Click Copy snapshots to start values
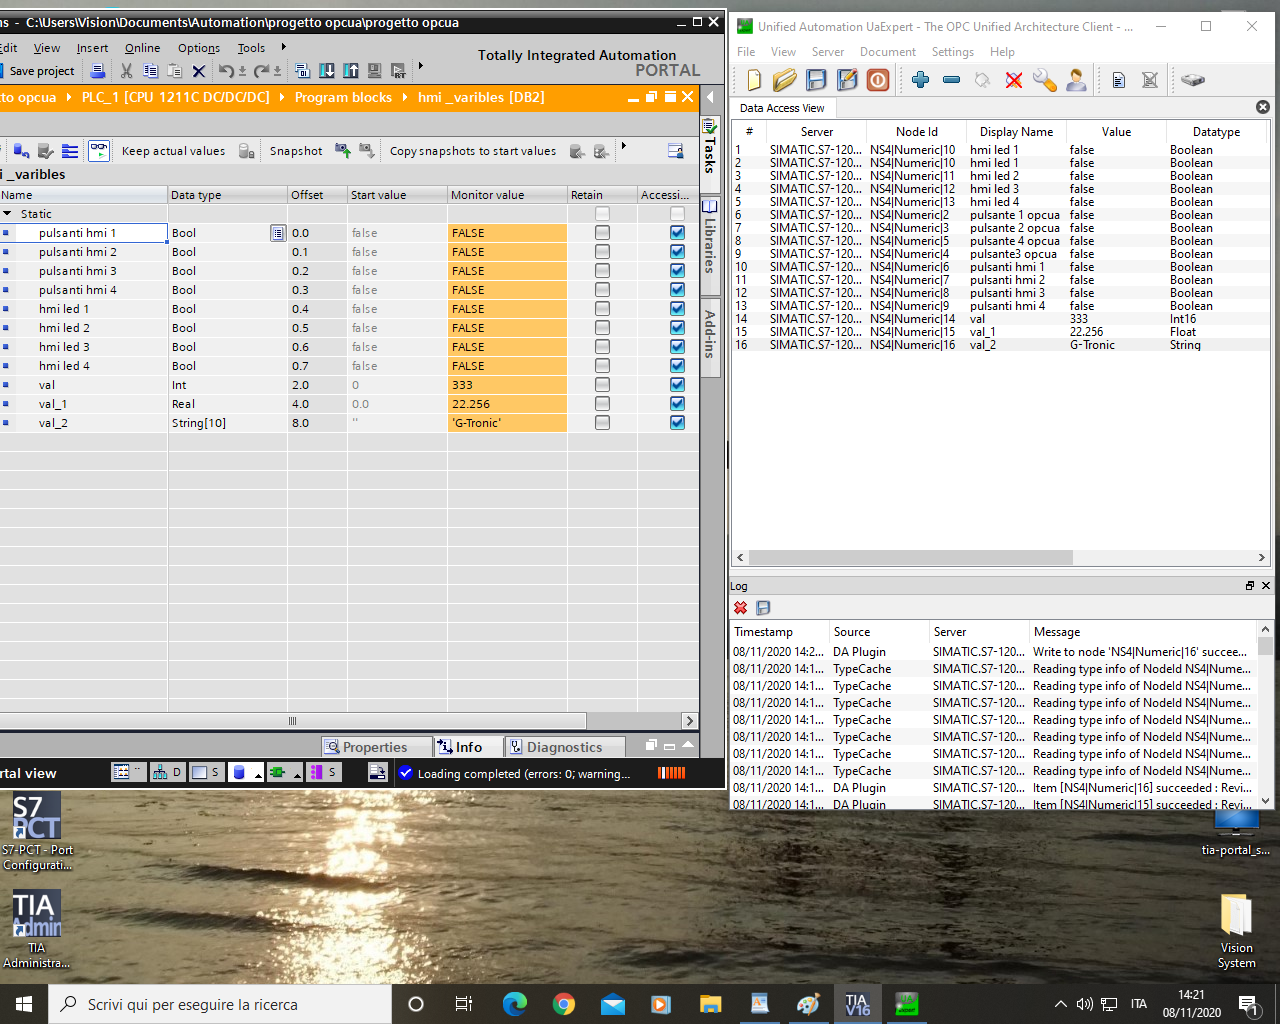Screen dimensions: 1280x1024 click(x=473, y=151)
